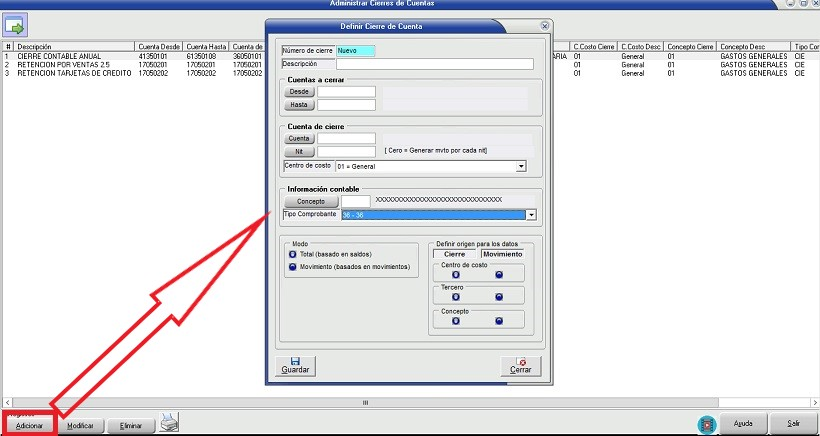Open the Concepto lookup button
The width and height of the screenshot is (820, 436).
[310, 201]
